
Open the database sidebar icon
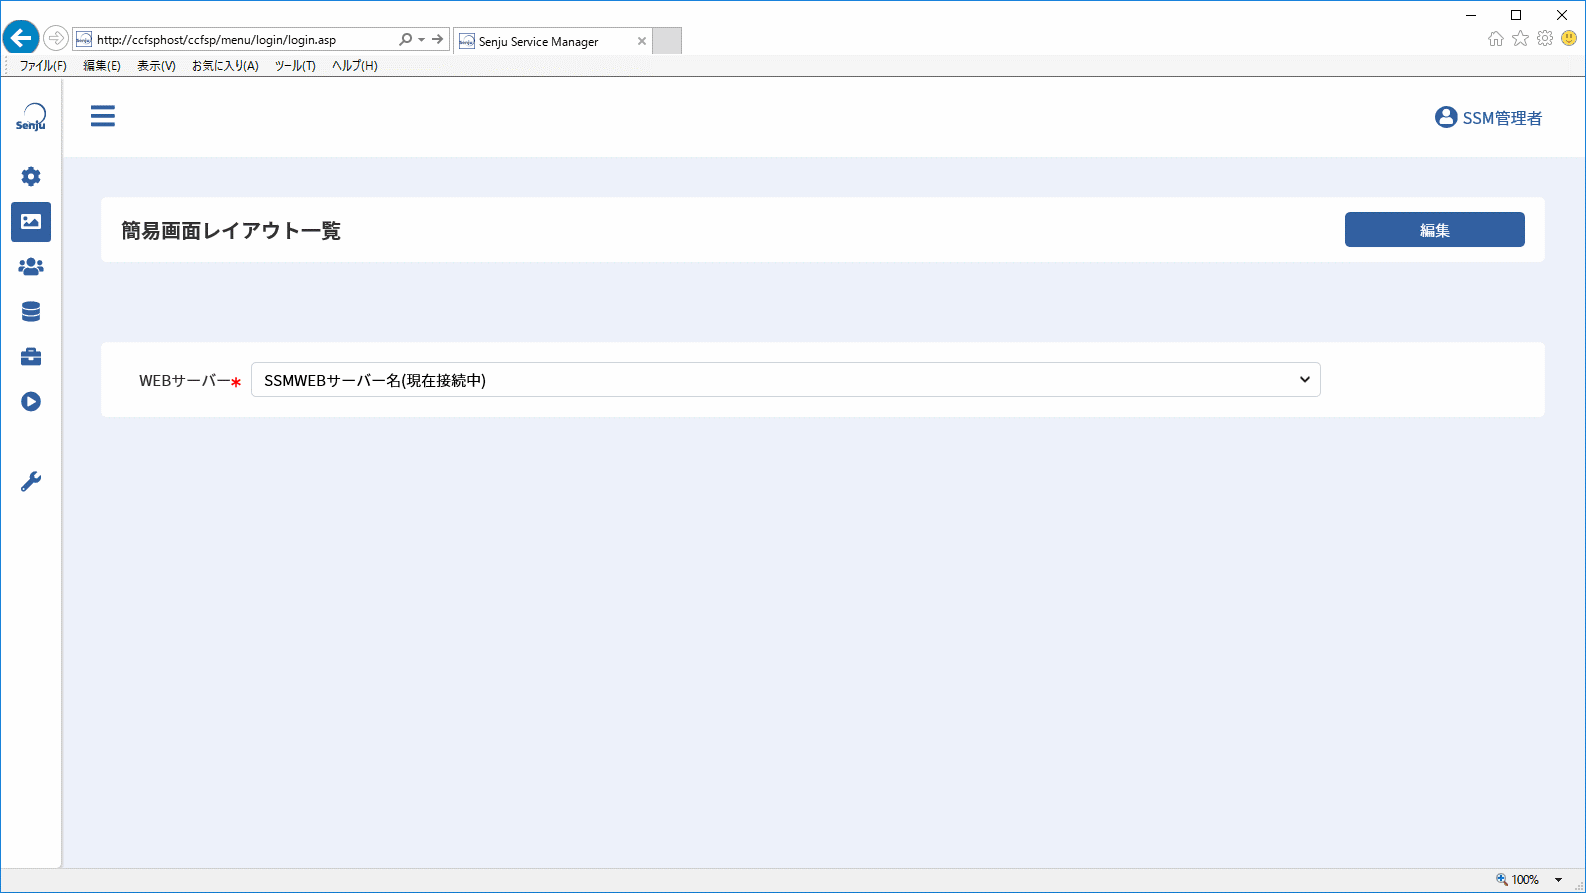tap(31, 312)
